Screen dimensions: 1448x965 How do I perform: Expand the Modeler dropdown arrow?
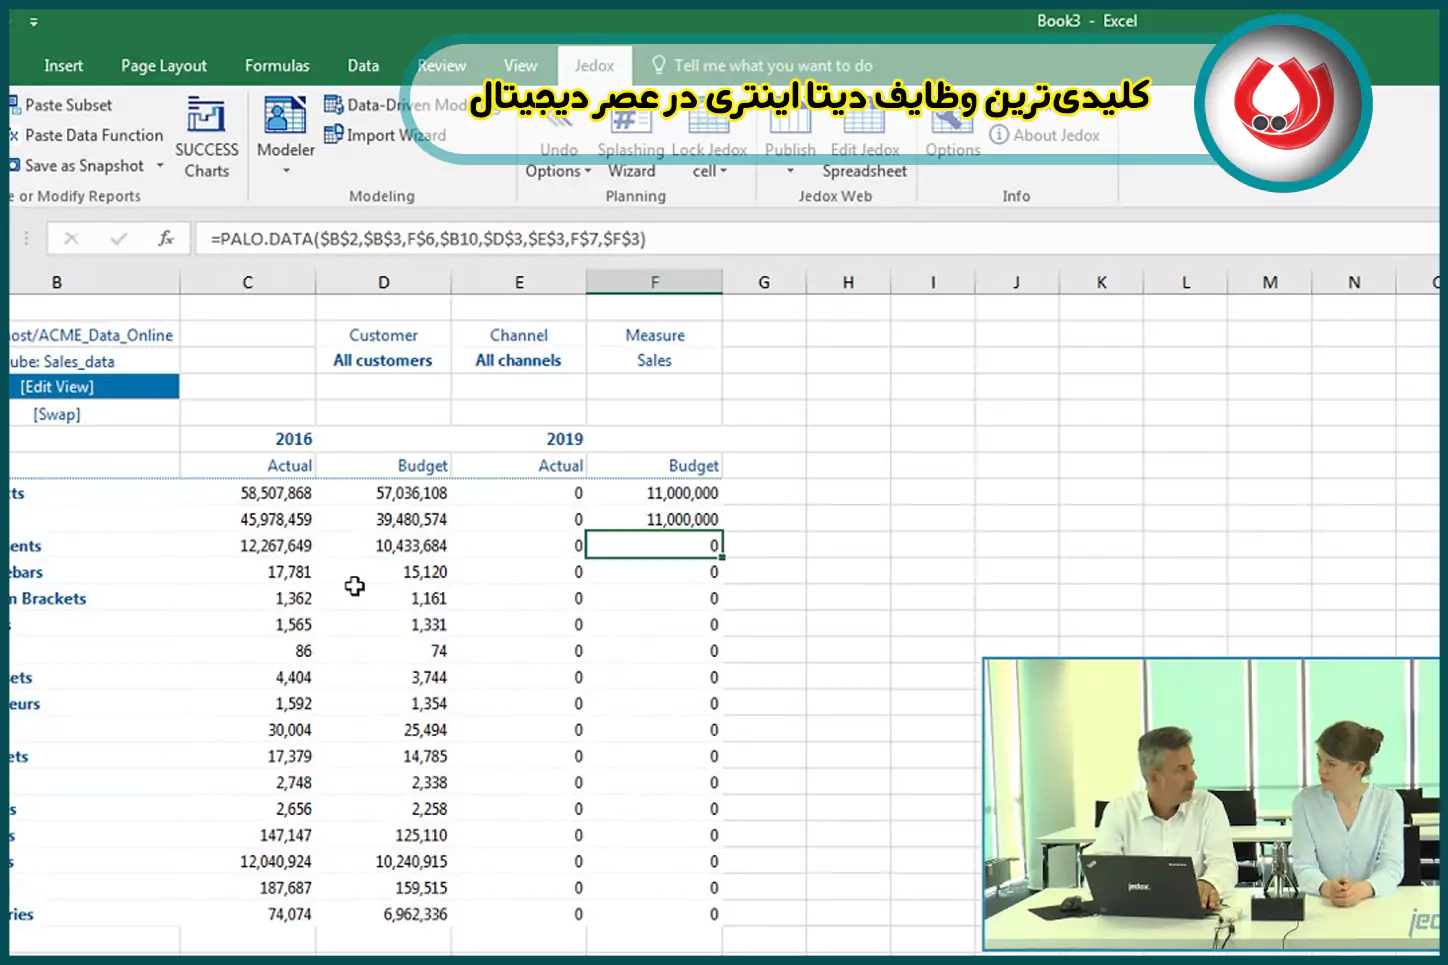[x=284, y=172]
